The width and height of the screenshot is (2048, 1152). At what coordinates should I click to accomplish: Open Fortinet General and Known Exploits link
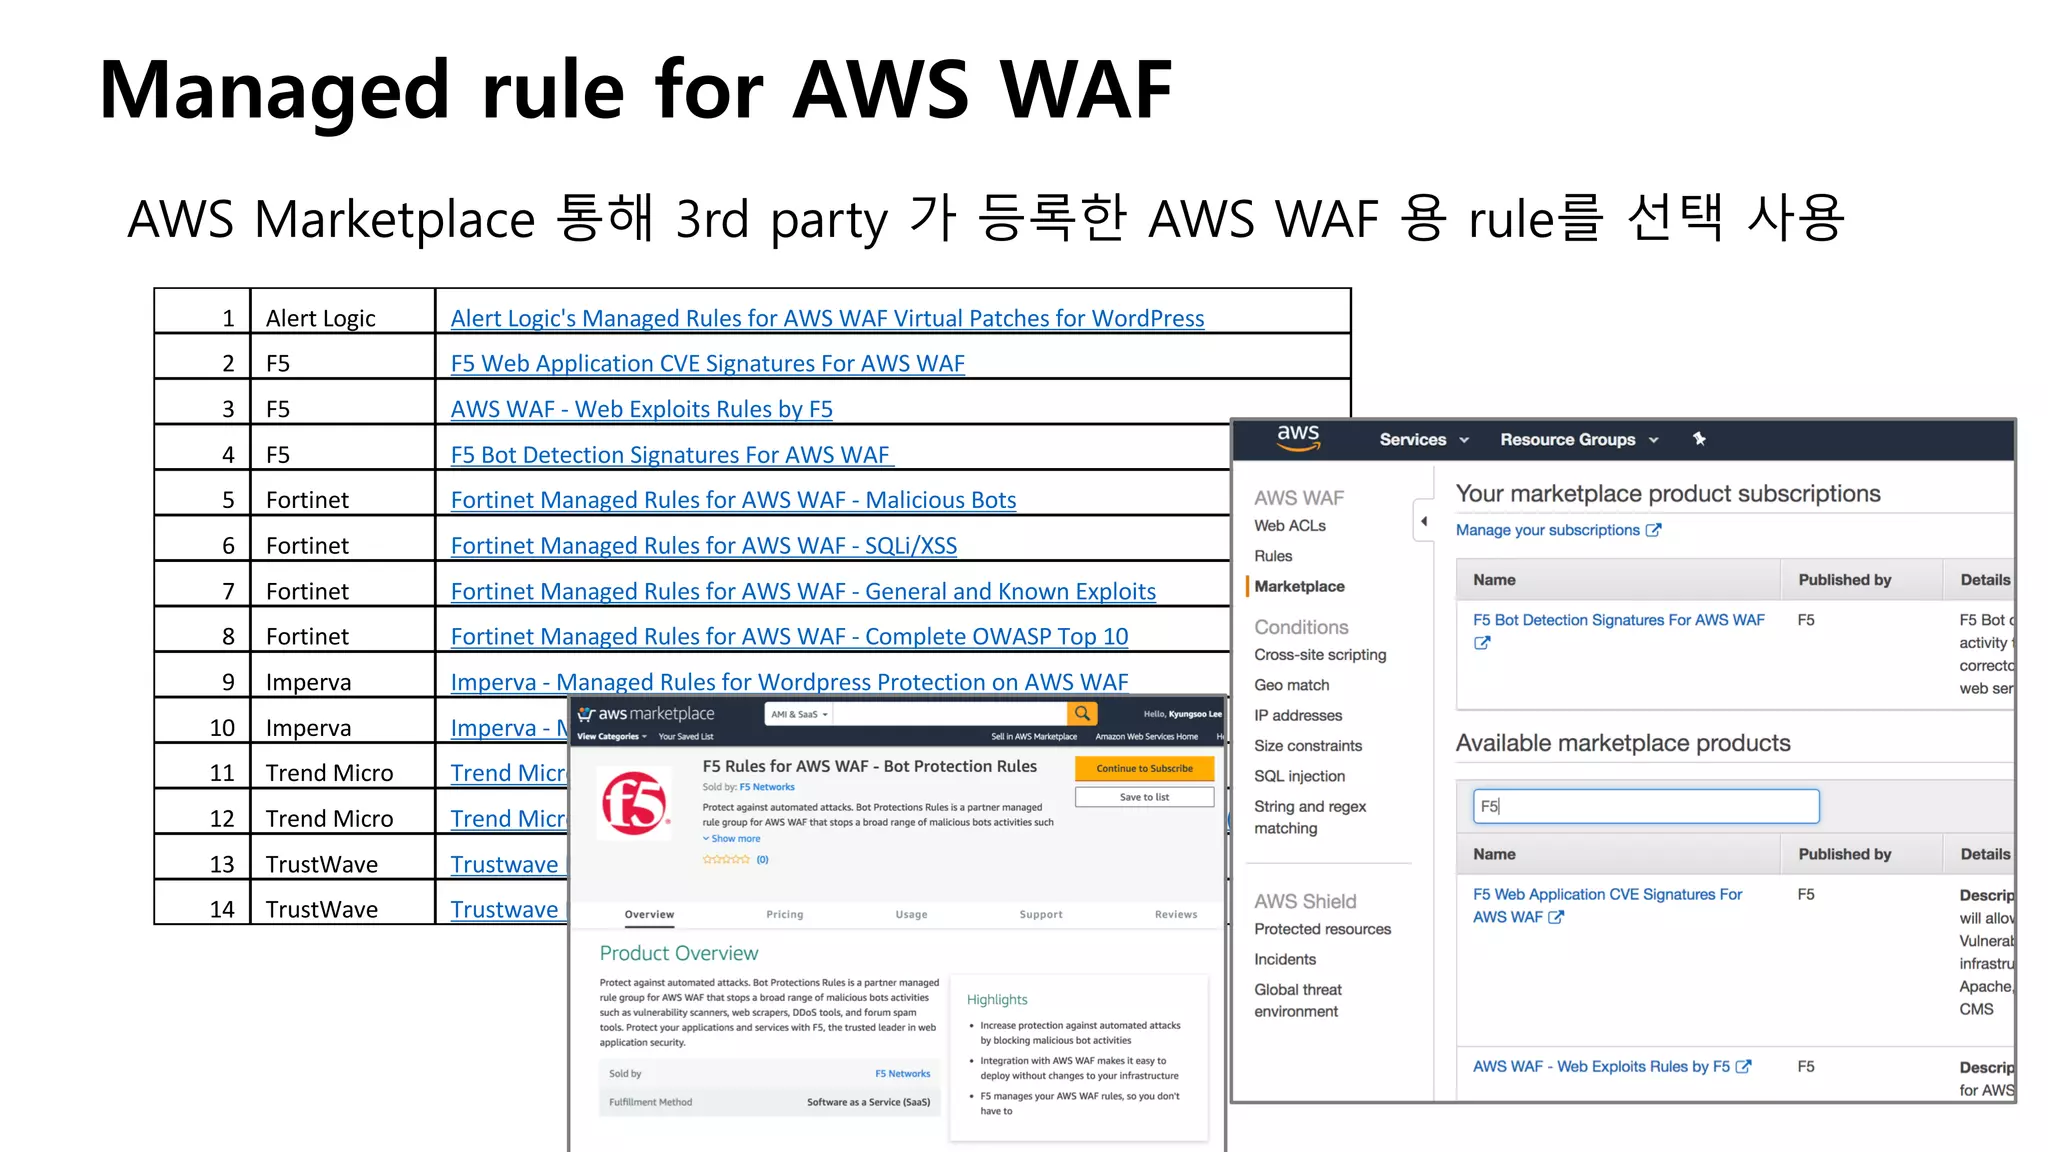803,592
